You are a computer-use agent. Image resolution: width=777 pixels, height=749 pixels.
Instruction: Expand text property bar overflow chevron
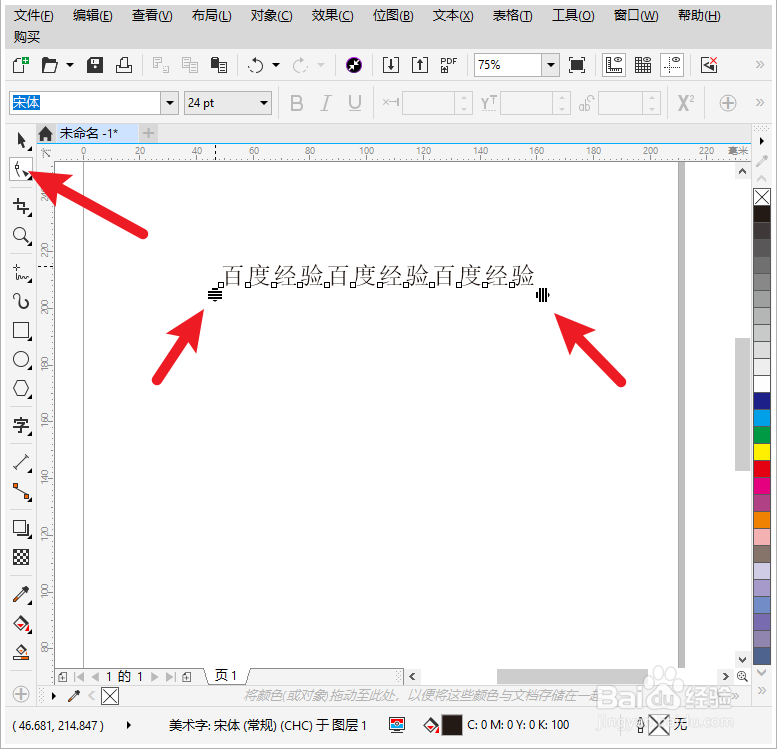pyautogui.click(x=760, y=103)
